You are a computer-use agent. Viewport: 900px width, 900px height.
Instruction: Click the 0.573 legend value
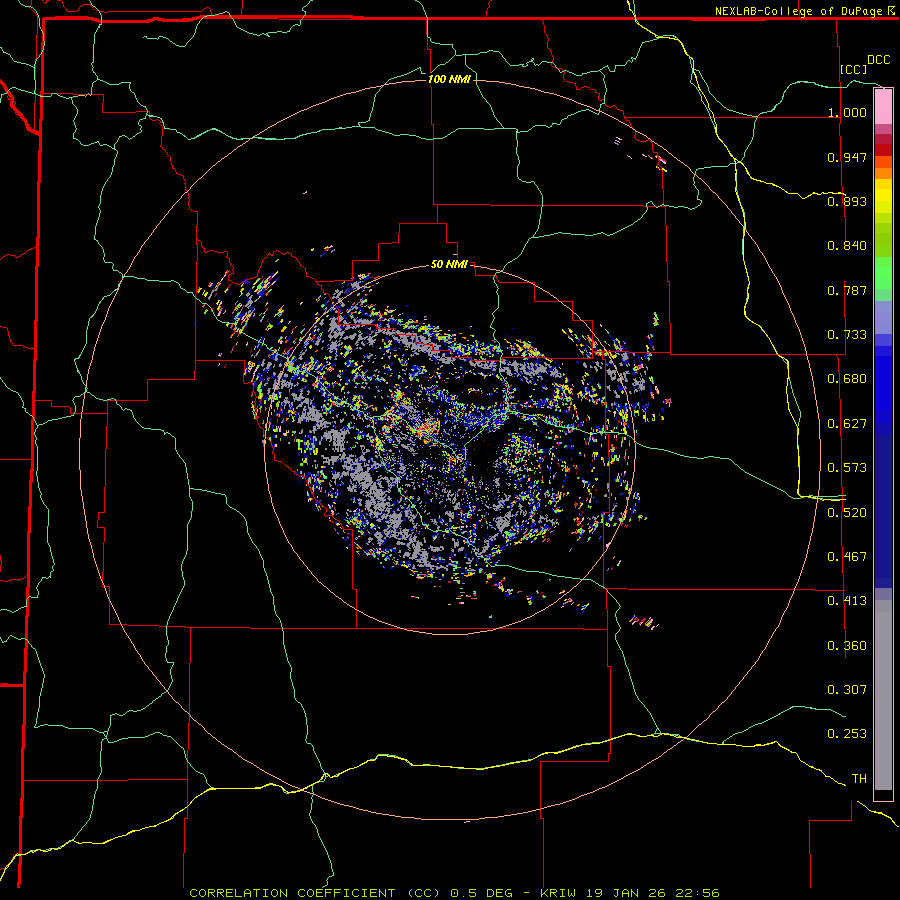847,468
